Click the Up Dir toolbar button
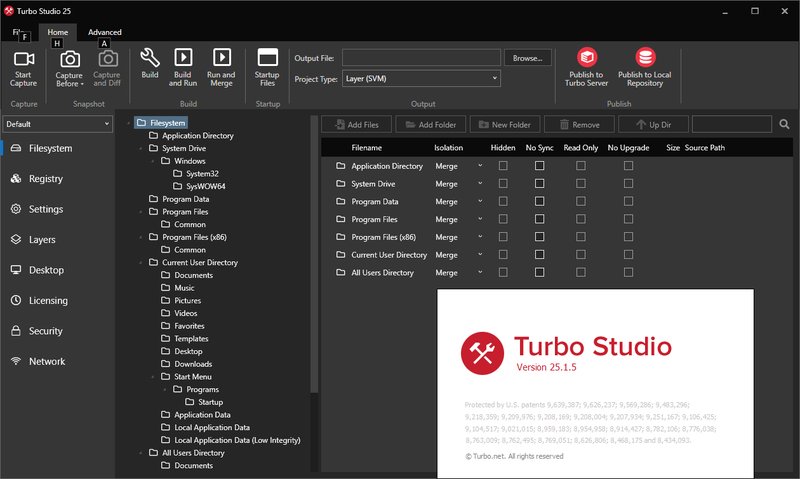 click(x=654, y=124)
